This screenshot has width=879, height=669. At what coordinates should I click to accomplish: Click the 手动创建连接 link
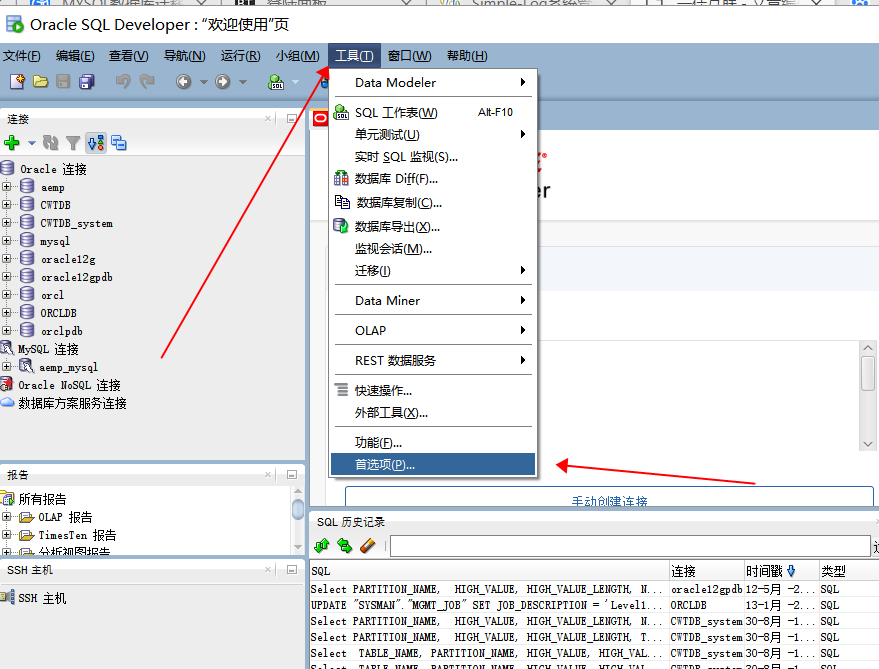point(609,501)
